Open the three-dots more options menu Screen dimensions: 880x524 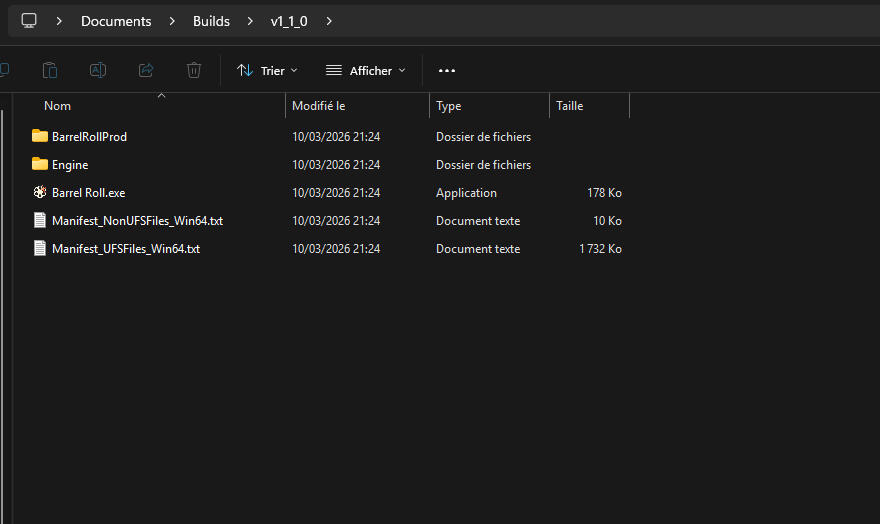tap(447, 70)
